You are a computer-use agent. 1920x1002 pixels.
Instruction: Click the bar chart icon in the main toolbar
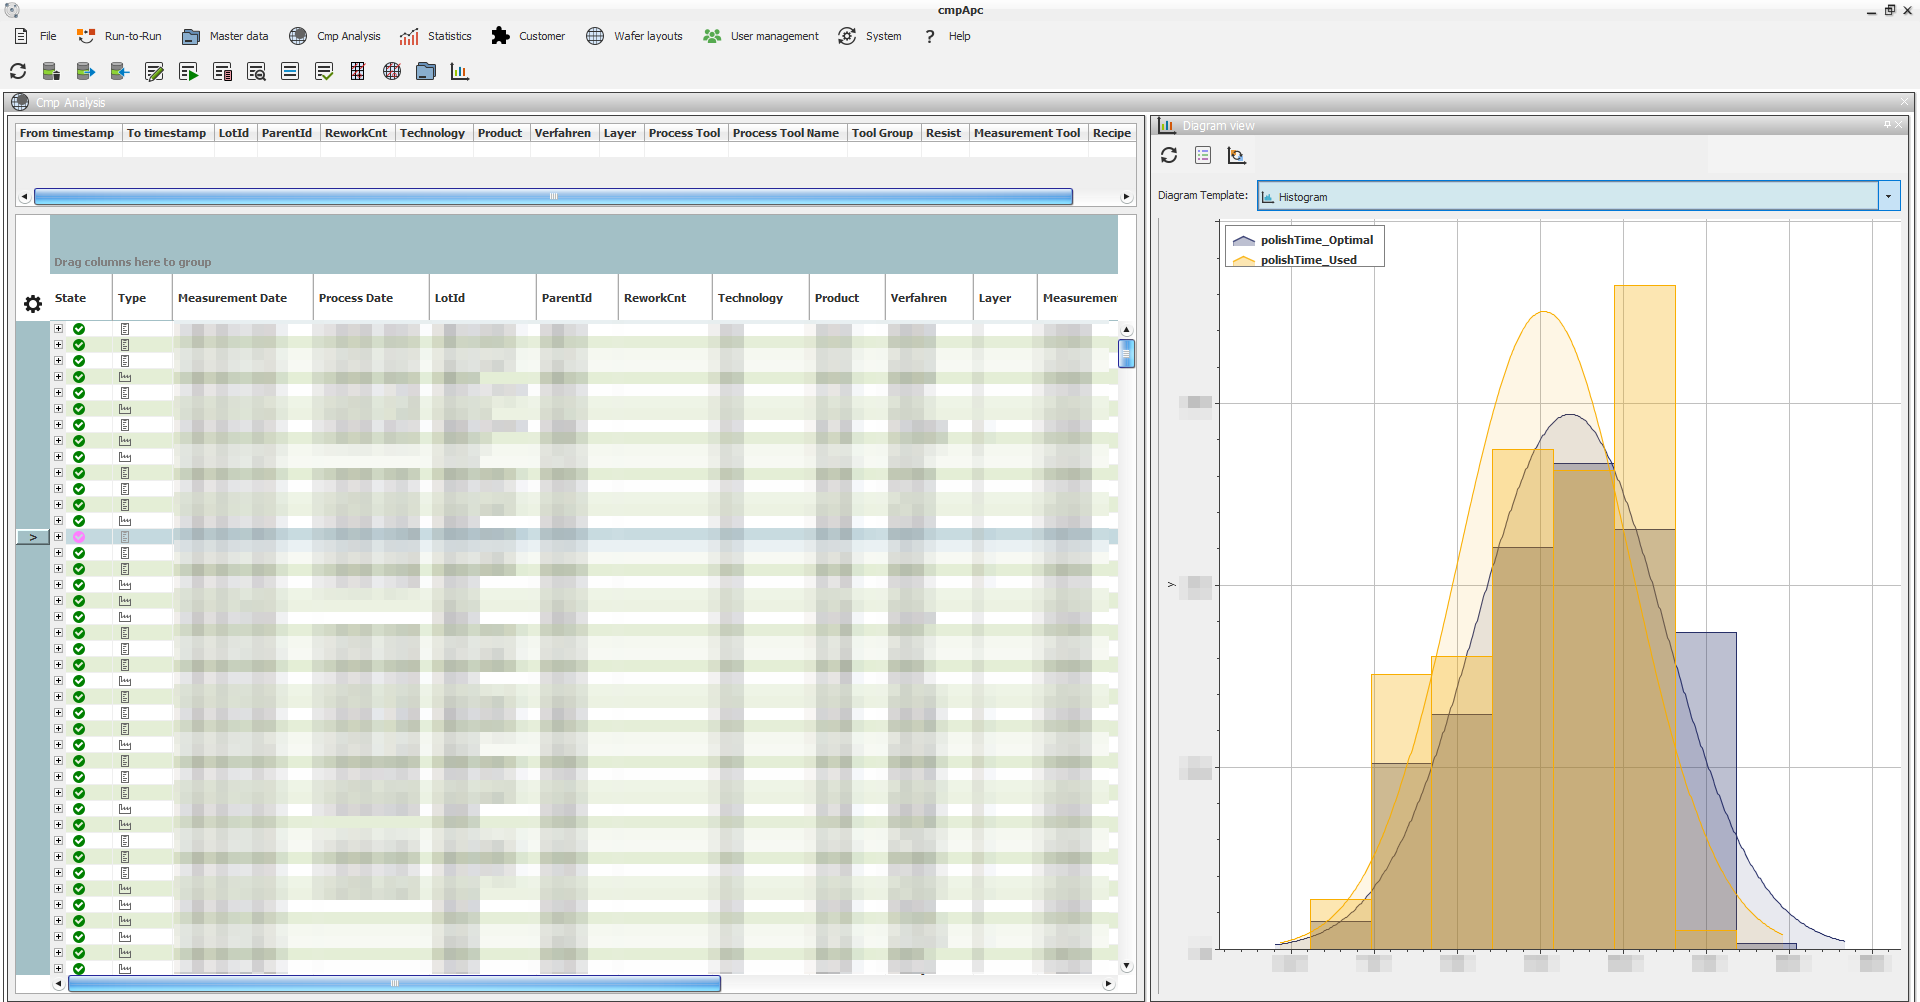coord(460,71)
